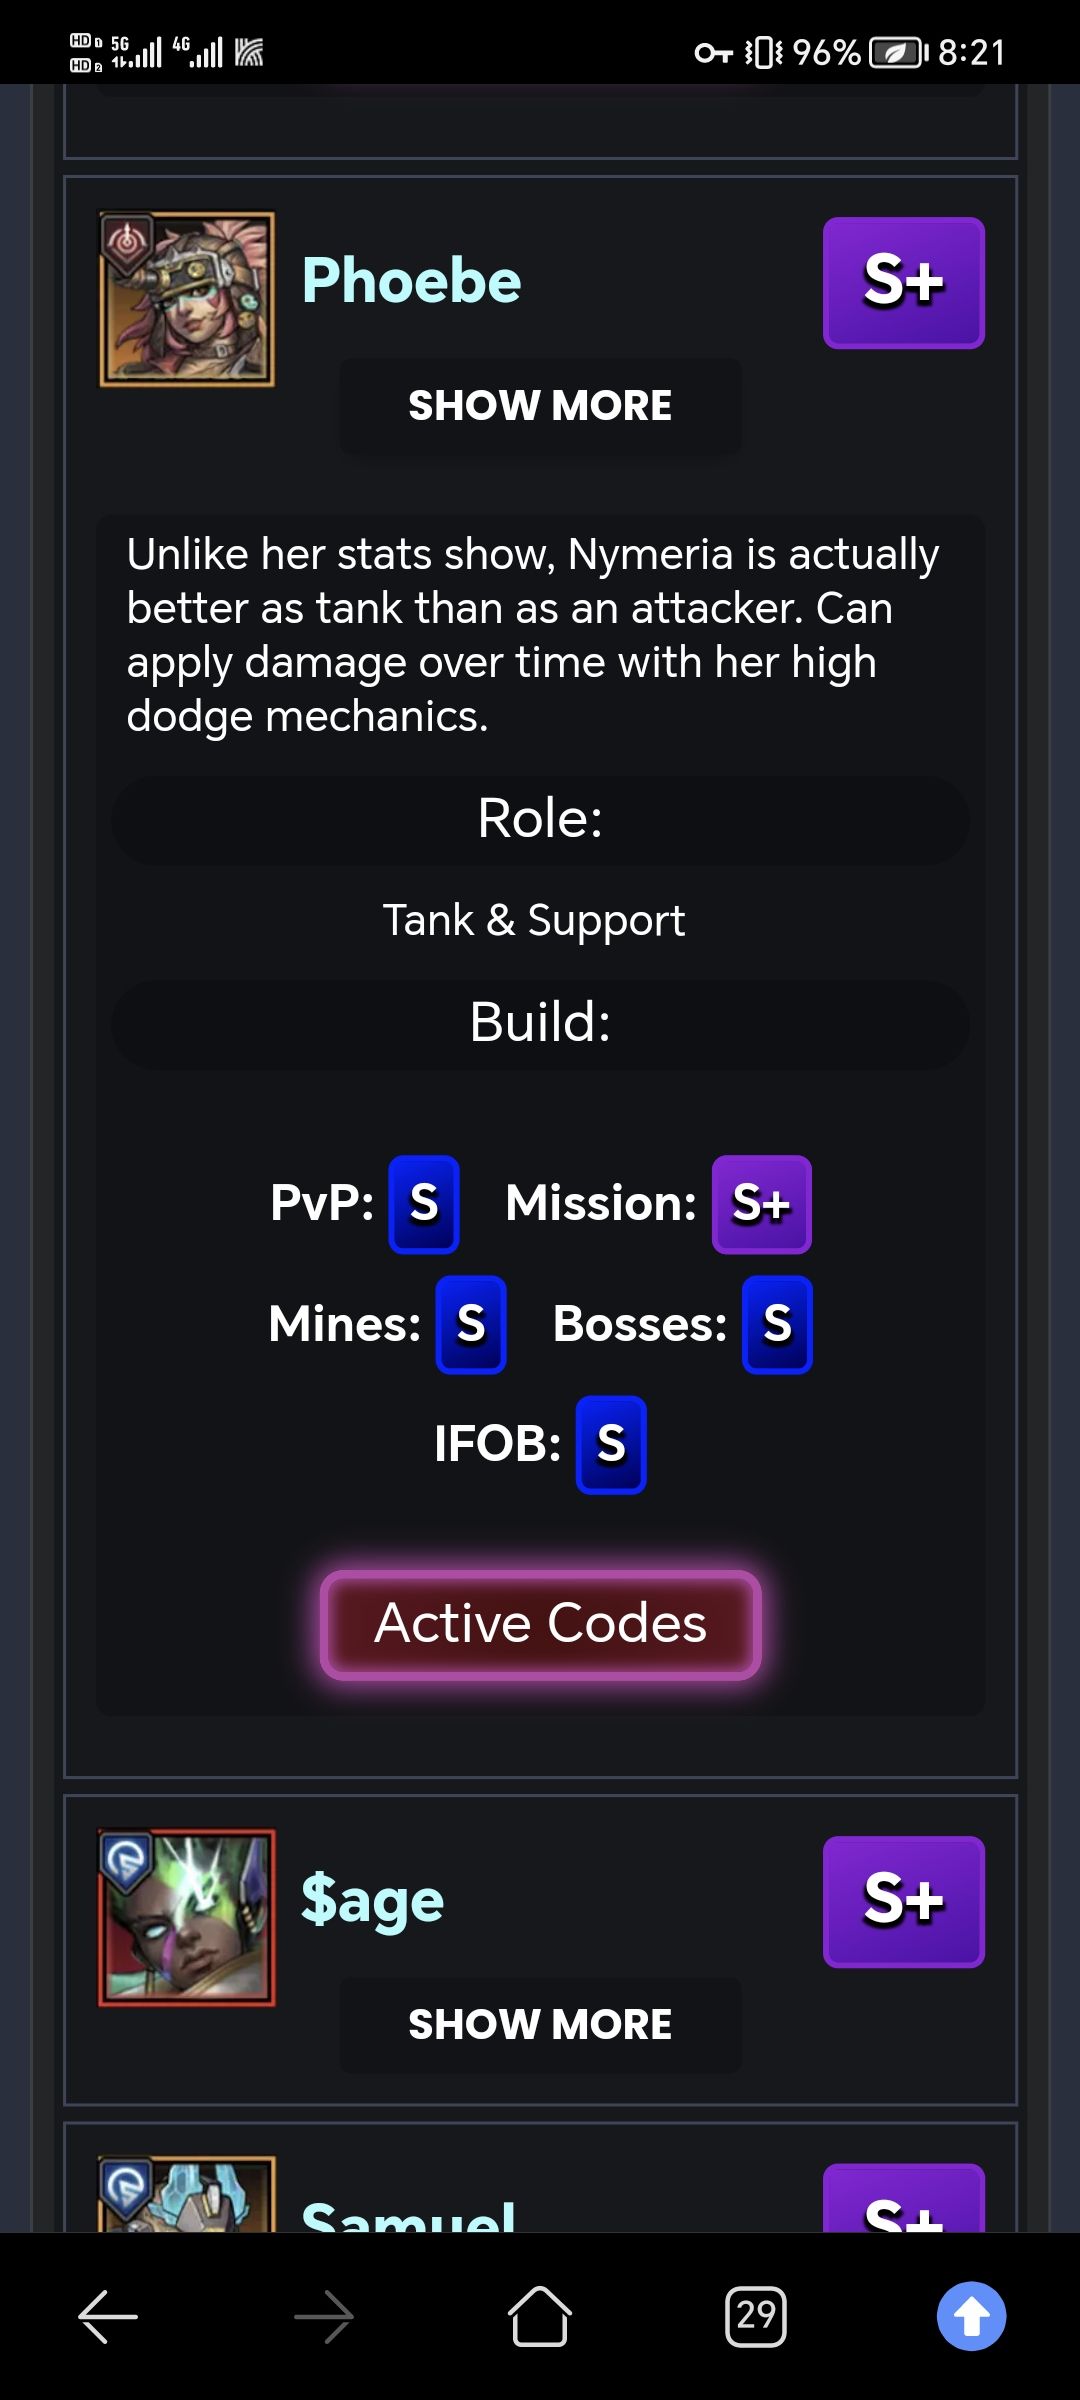Tap the Bosses S rating badge
Screen dimensions: 1080x2400
[x=777, y=1325]
